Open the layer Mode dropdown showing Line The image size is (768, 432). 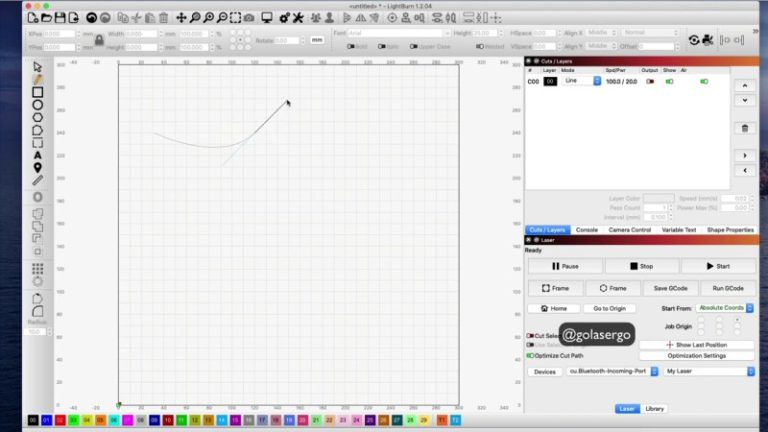pos(581,81)
